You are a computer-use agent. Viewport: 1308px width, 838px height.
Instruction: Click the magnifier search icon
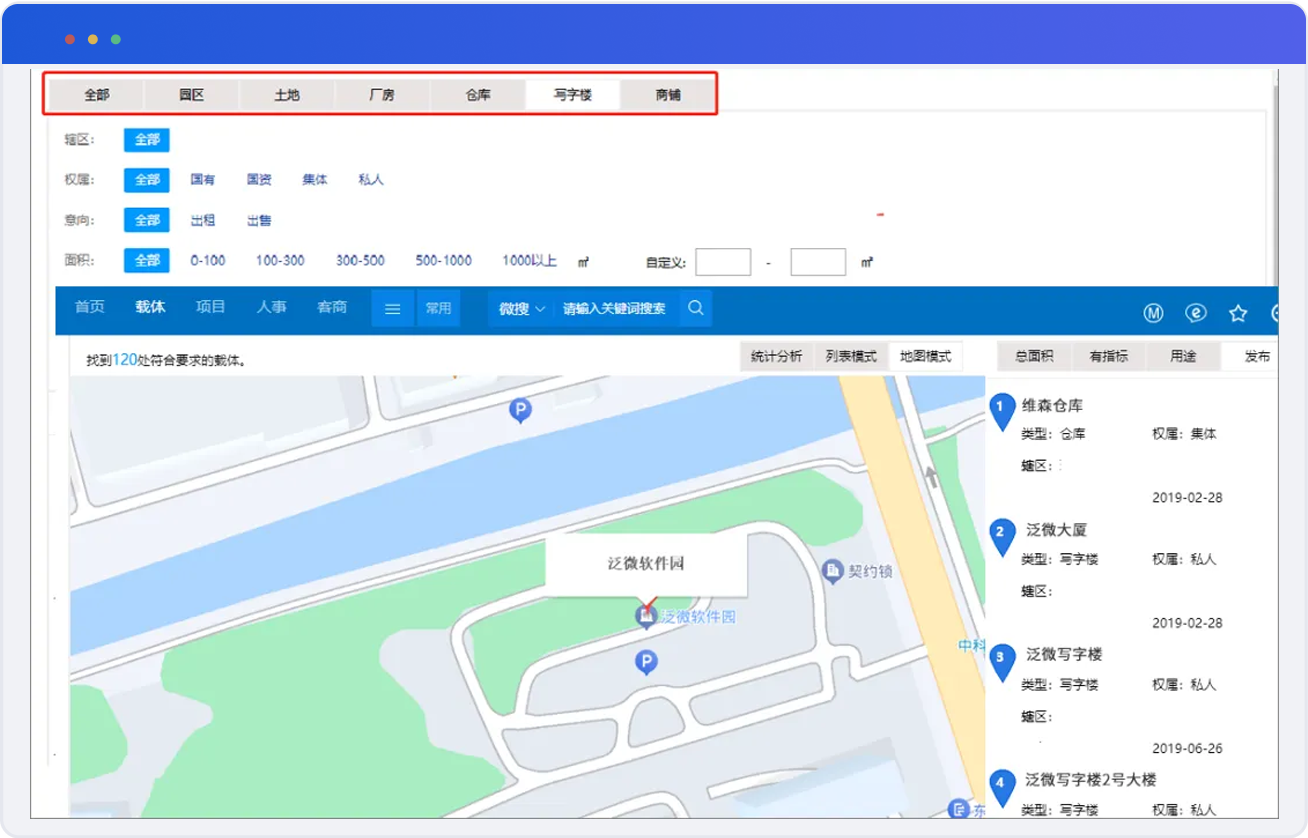tap(695, 309)
